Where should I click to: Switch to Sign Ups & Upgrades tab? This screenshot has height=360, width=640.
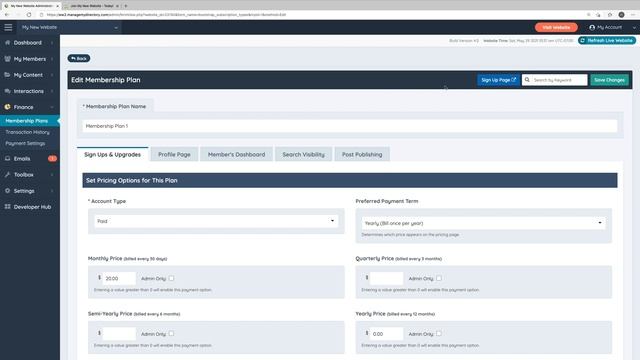point(113,154)
